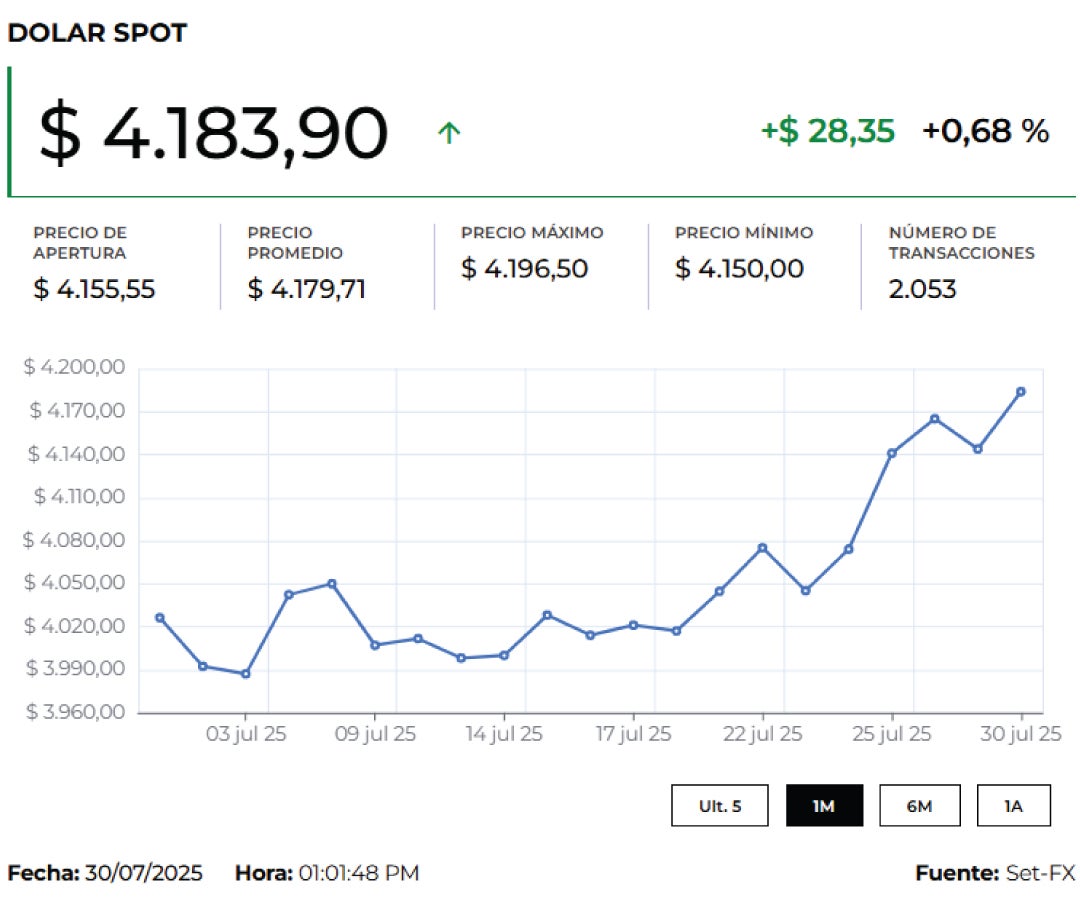Click the data point above 14 jul 25
The width and height of the screenshot is (1080, 900).
504,656
